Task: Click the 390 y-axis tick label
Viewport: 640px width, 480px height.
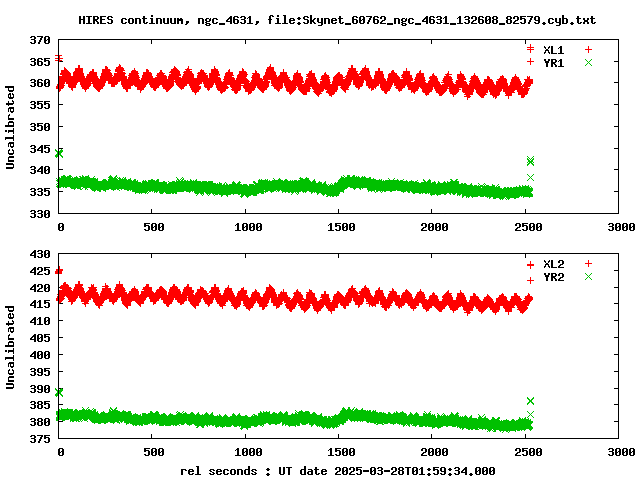Action: (40, 389)
